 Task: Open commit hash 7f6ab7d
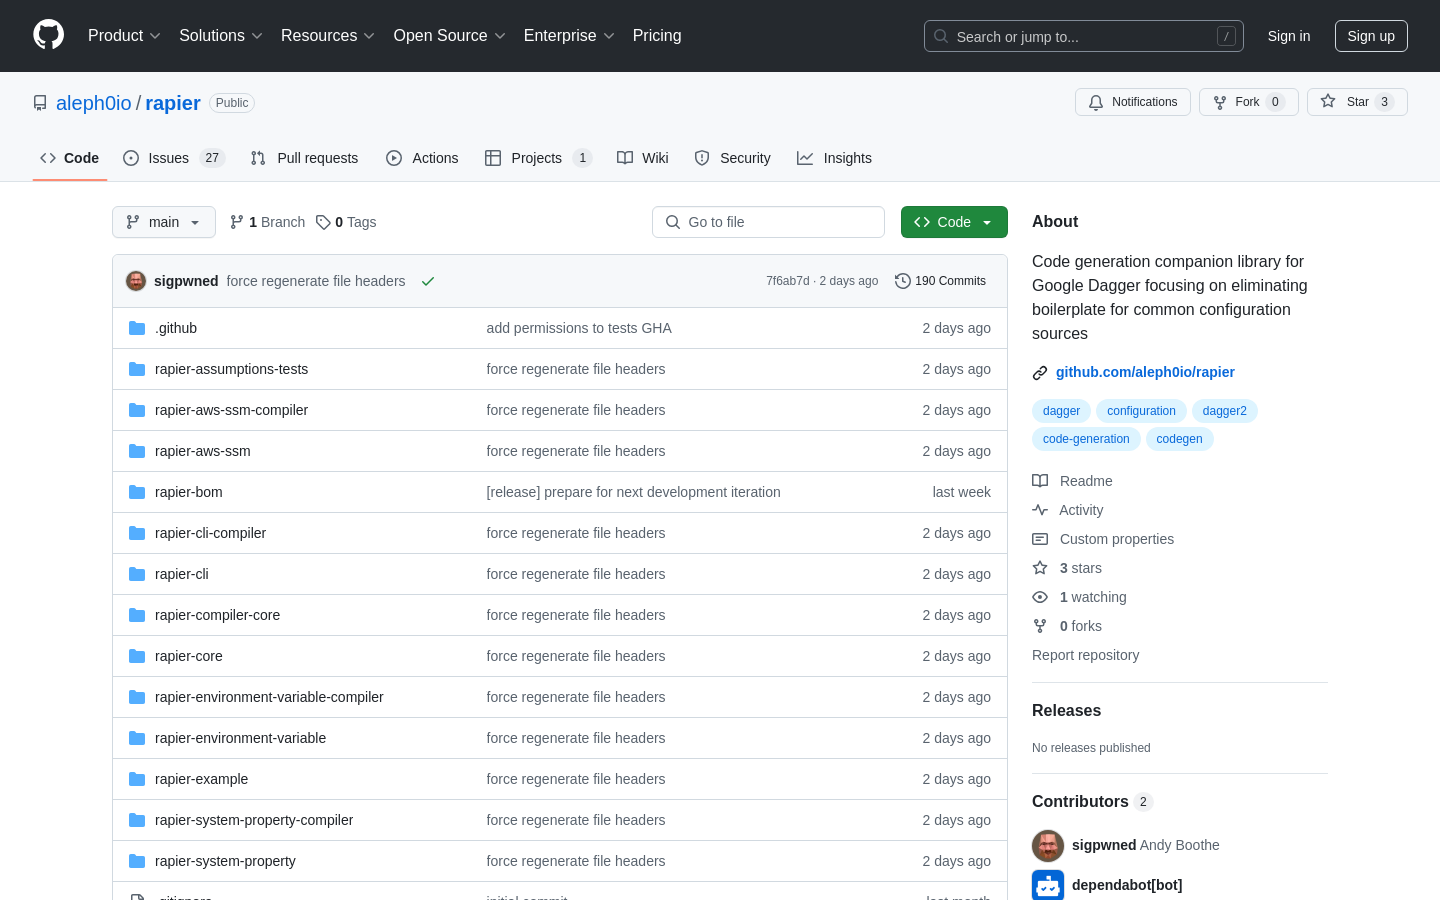click(x=788, y=281)
